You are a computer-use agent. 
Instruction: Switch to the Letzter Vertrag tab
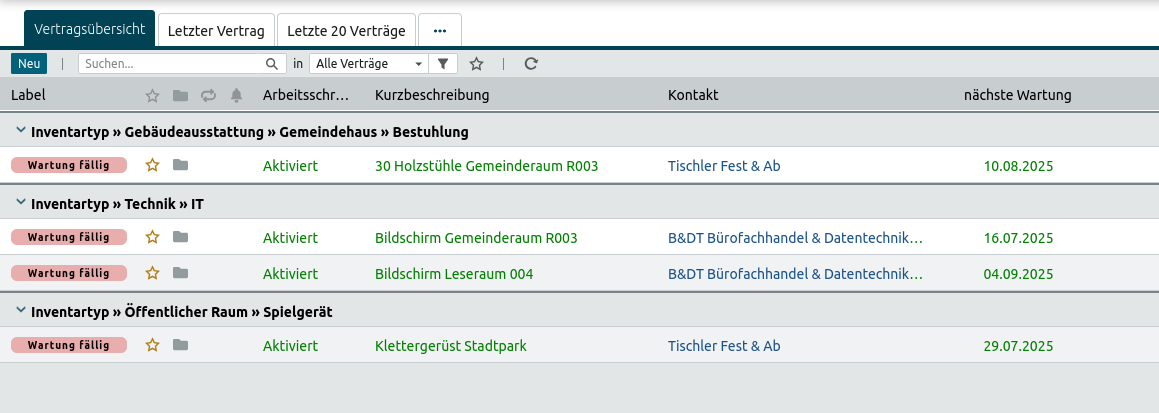pyautogui.click(x=216, y=31)
